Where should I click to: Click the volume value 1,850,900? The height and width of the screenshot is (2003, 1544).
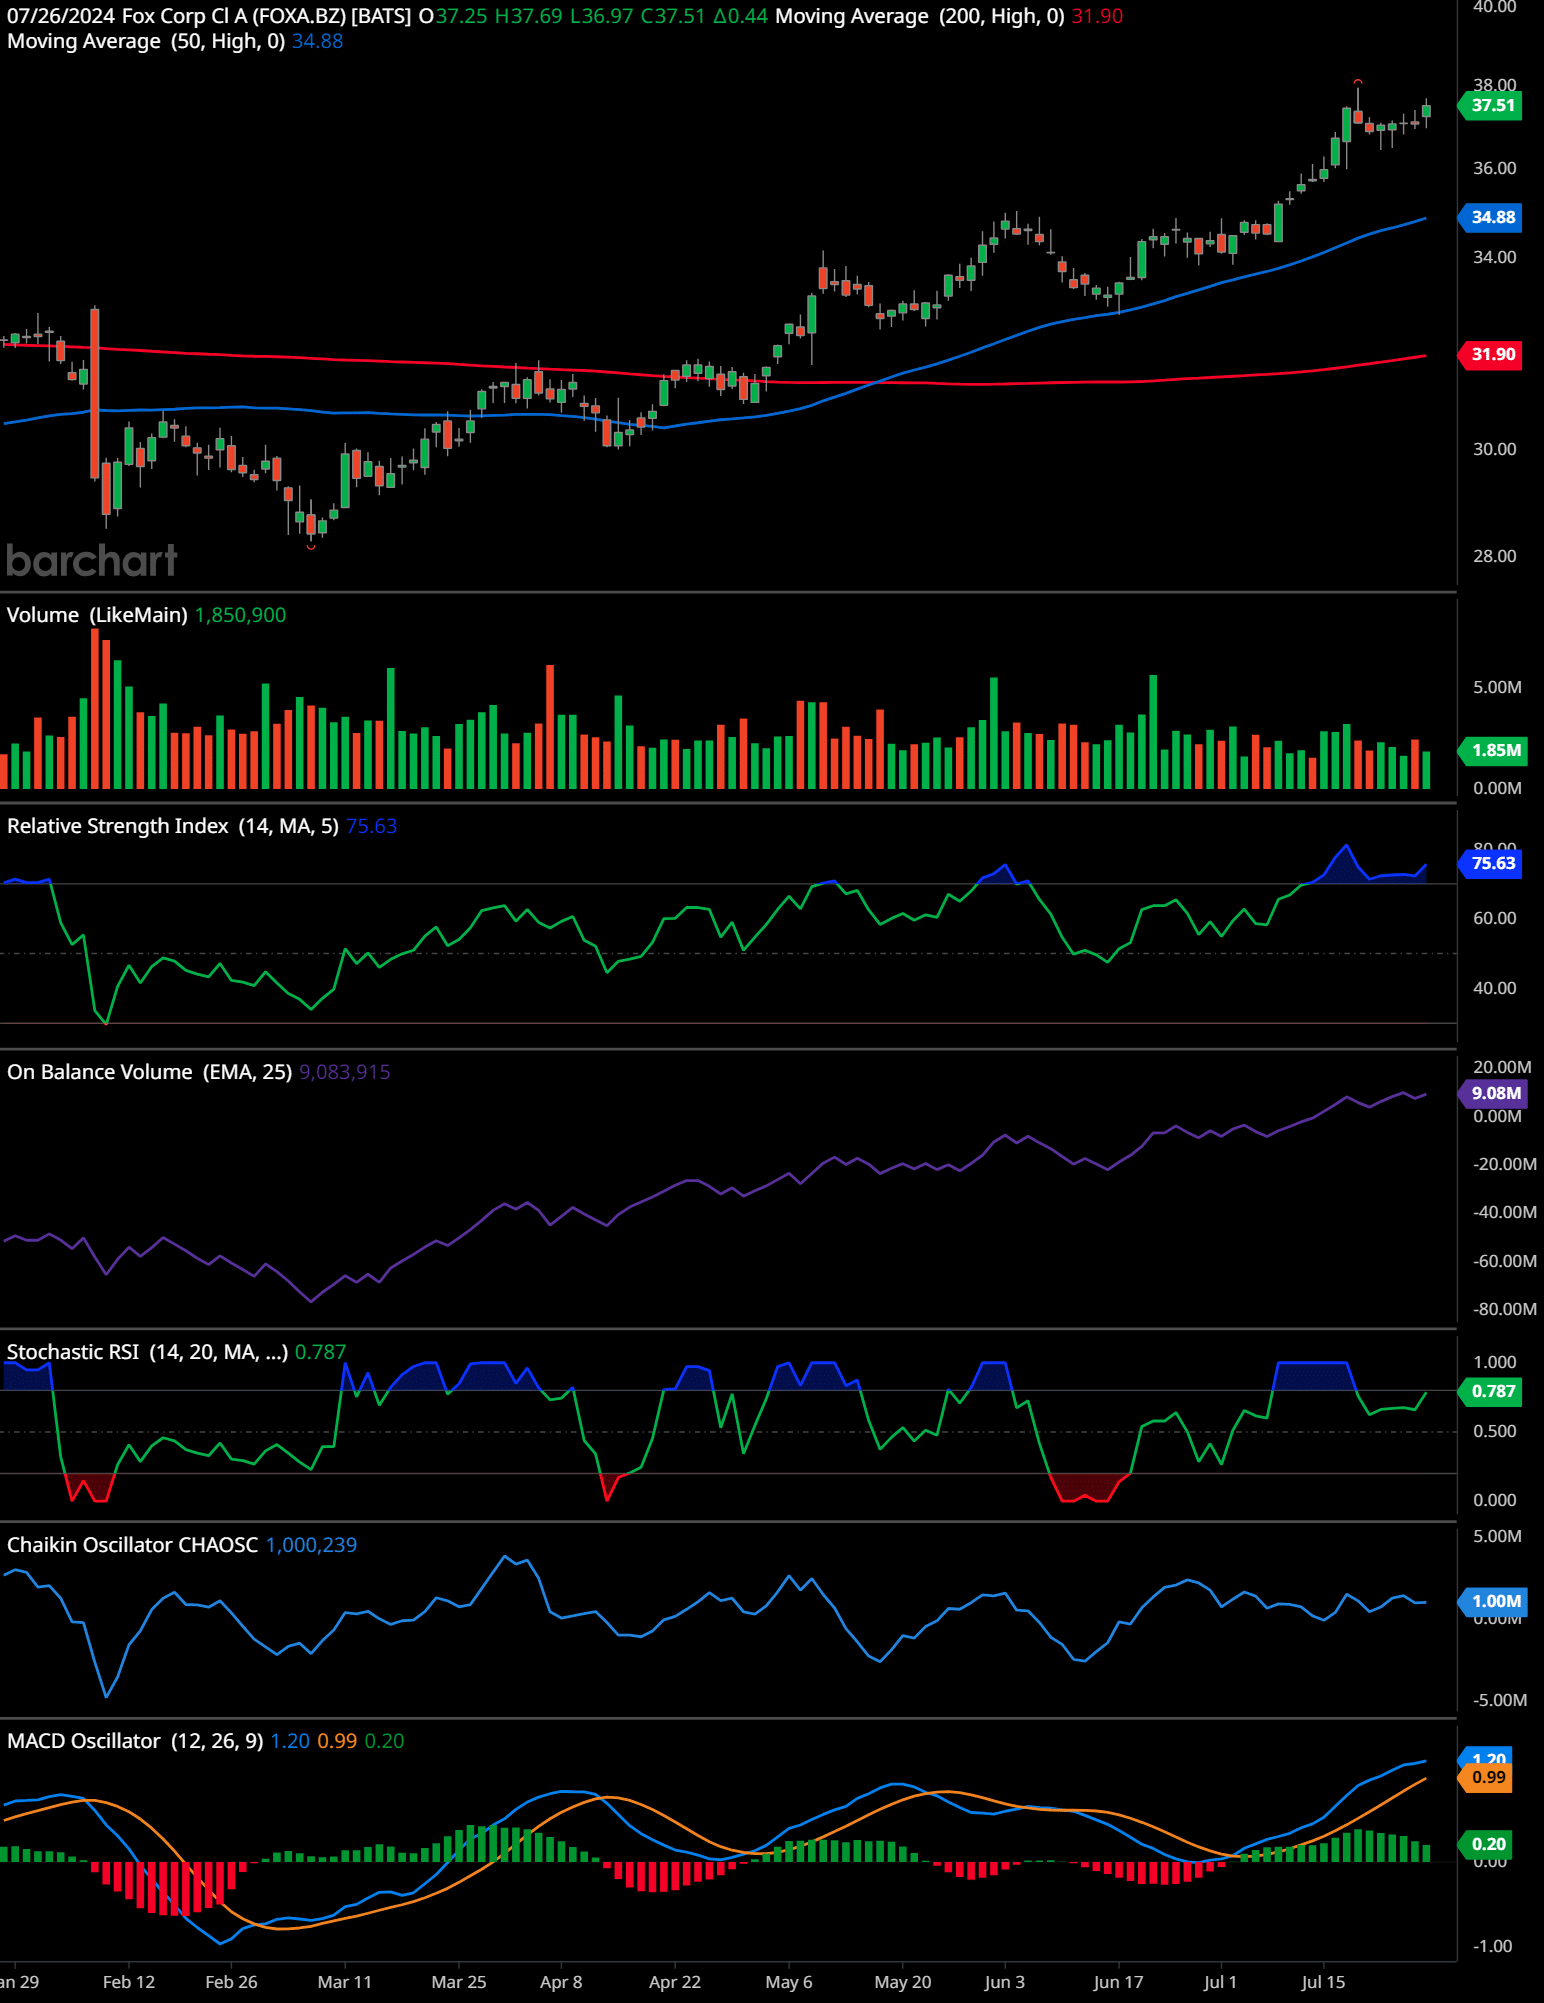[x=240, y=615]
